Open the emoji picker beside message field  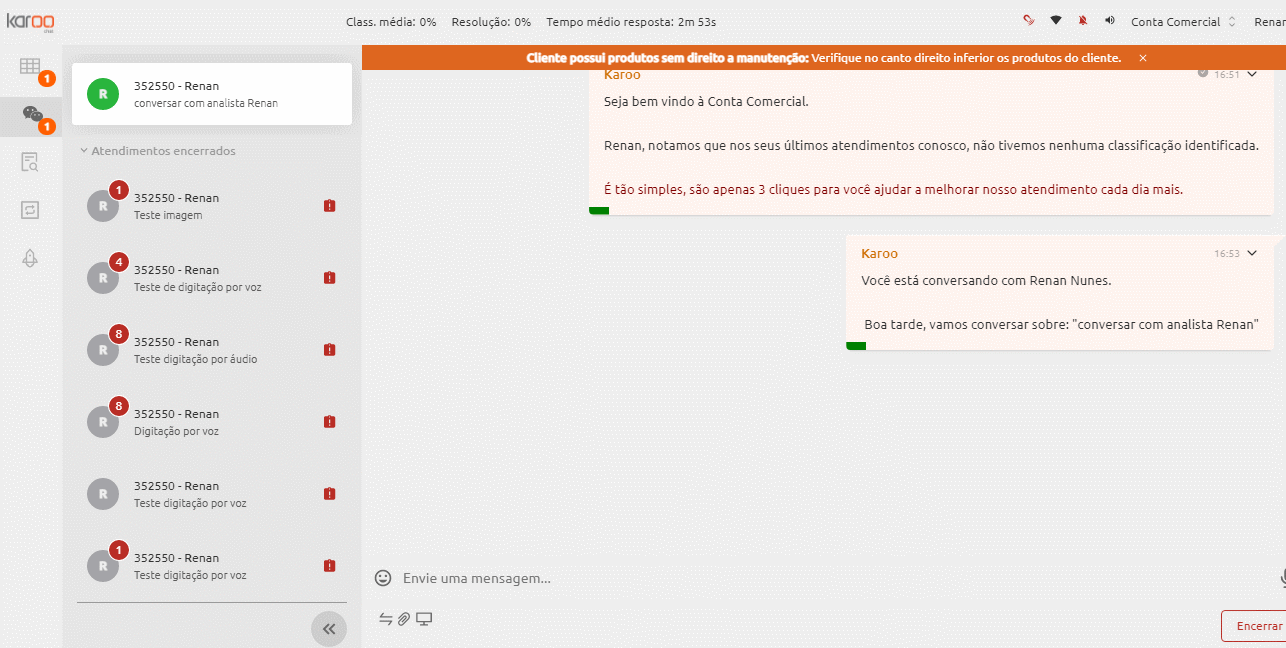(382, 578)
